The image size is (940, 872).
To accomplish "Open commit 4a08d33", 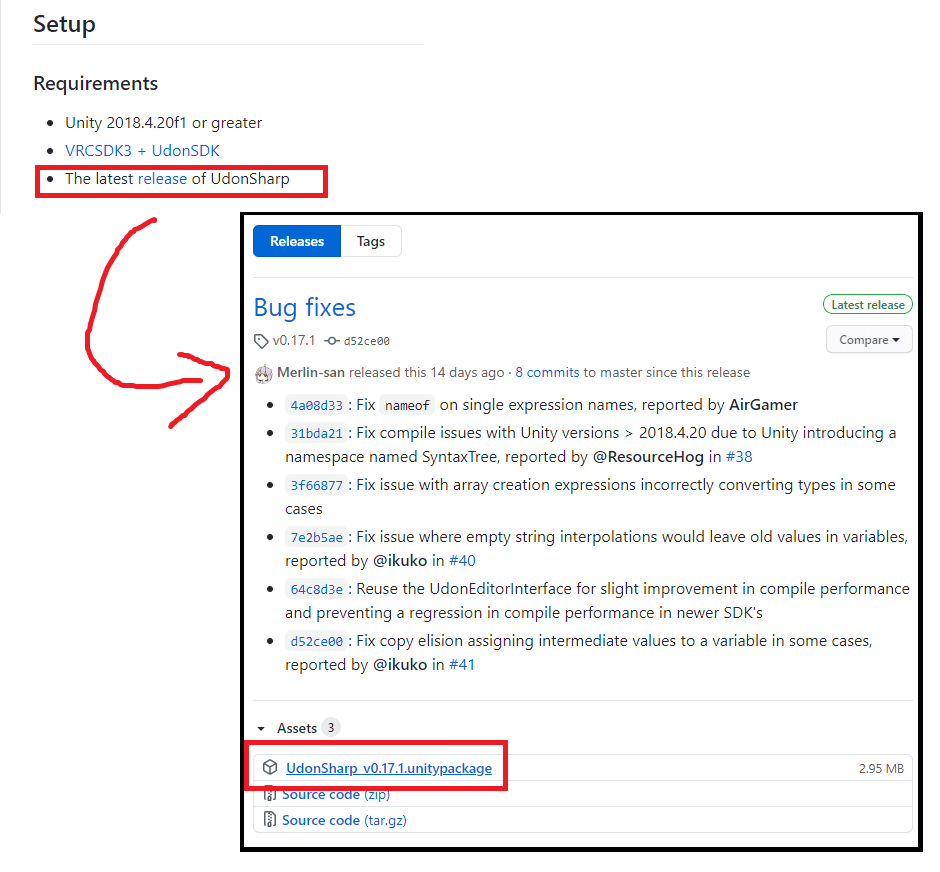I will (316, 406).
